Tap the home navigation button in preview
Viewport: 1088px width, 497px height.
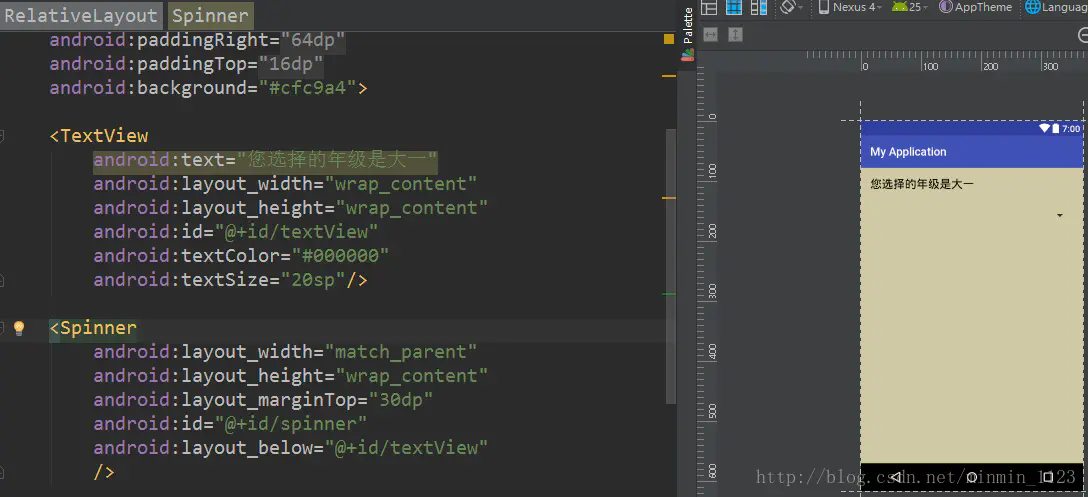(972, 476)
